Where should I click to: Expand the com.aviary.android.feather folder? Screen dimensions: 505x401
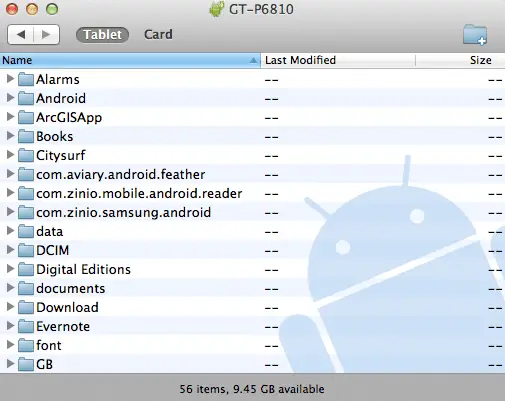[10, 174]
